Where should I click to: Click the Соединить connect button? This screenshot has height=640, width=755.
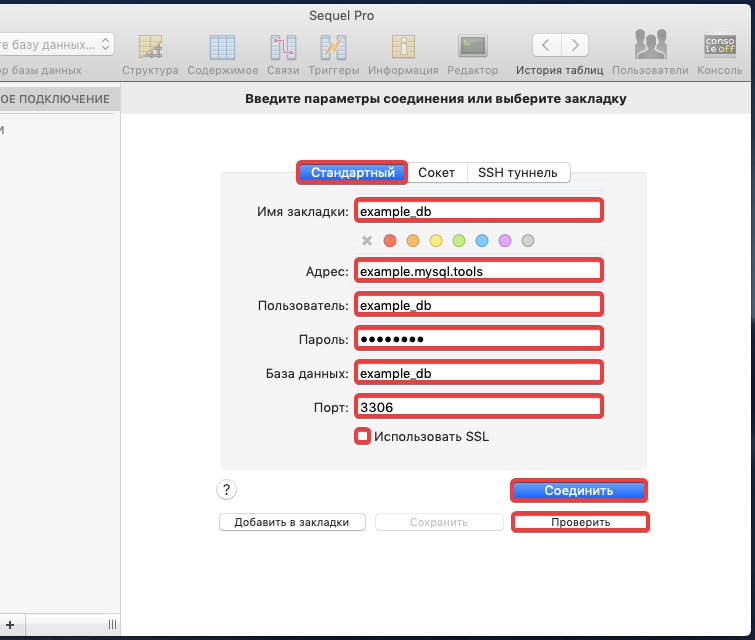pos(578,490)
